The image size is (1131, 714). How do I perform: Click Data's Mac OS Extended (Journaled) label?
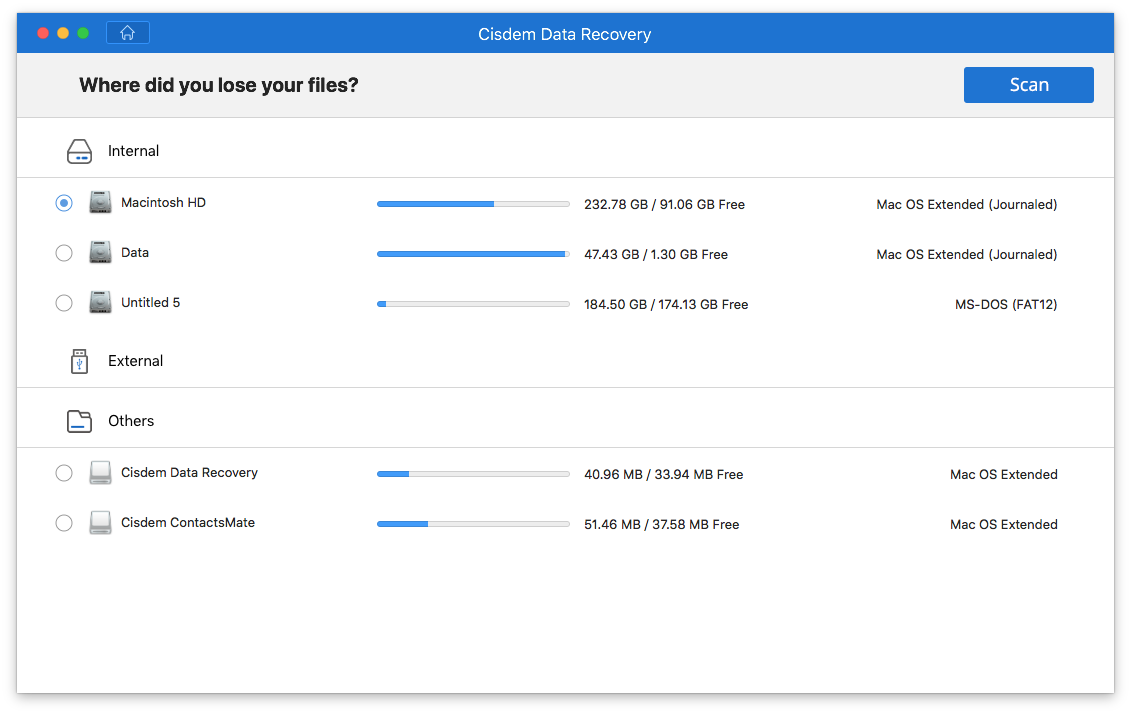(967, 255)
